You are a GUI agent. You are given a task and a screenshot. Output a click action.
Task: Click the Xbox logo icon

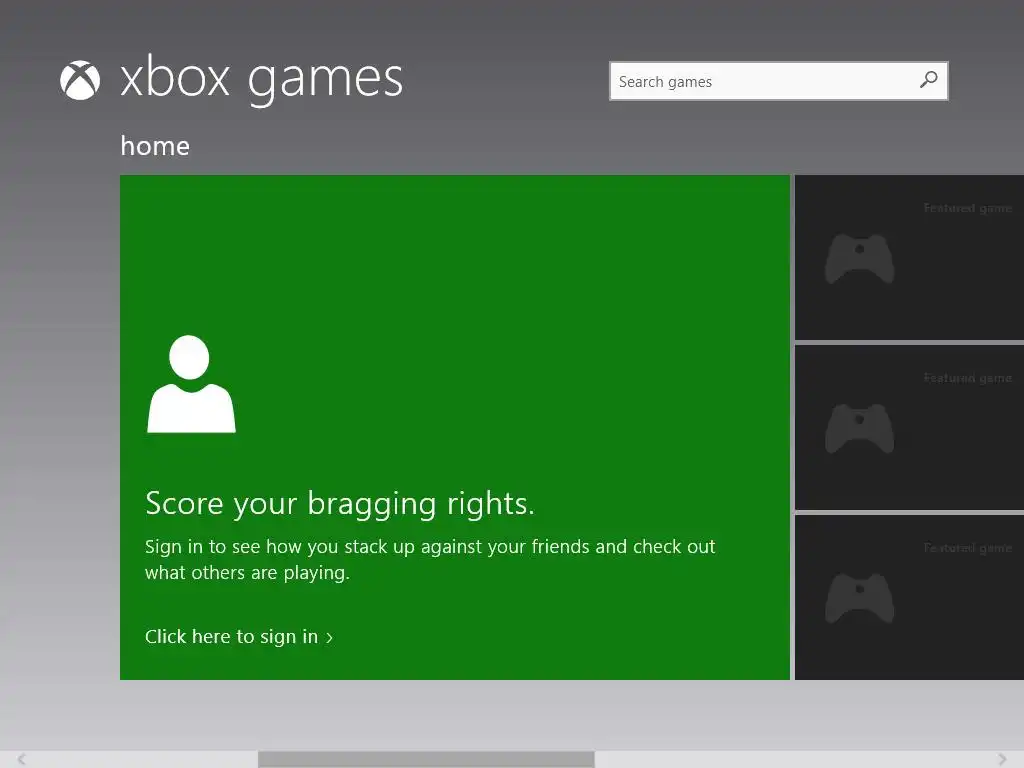tap(80, 80)
